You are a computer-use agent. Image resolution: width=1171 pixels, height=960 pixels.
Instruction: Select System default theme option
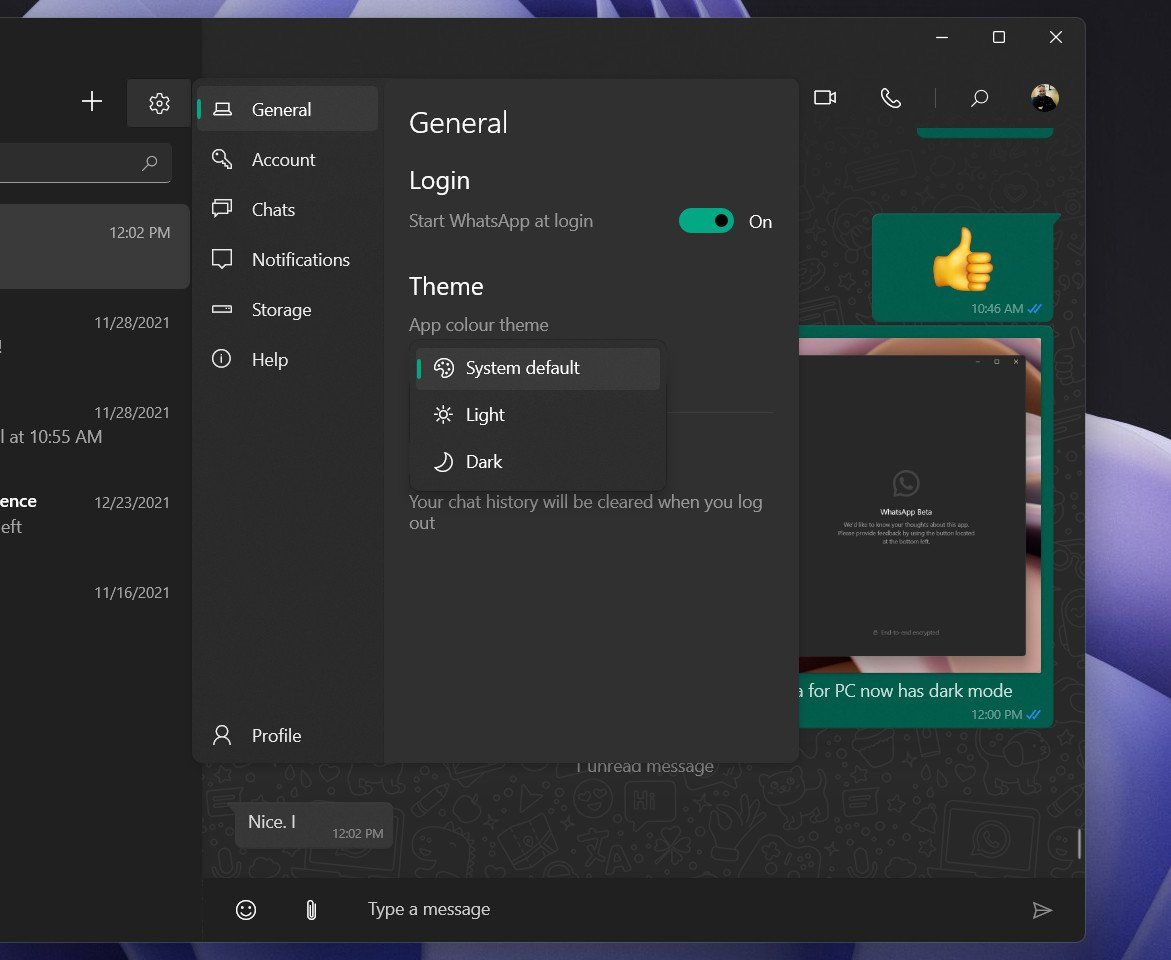pyautogui.click(x=538, y=368)
